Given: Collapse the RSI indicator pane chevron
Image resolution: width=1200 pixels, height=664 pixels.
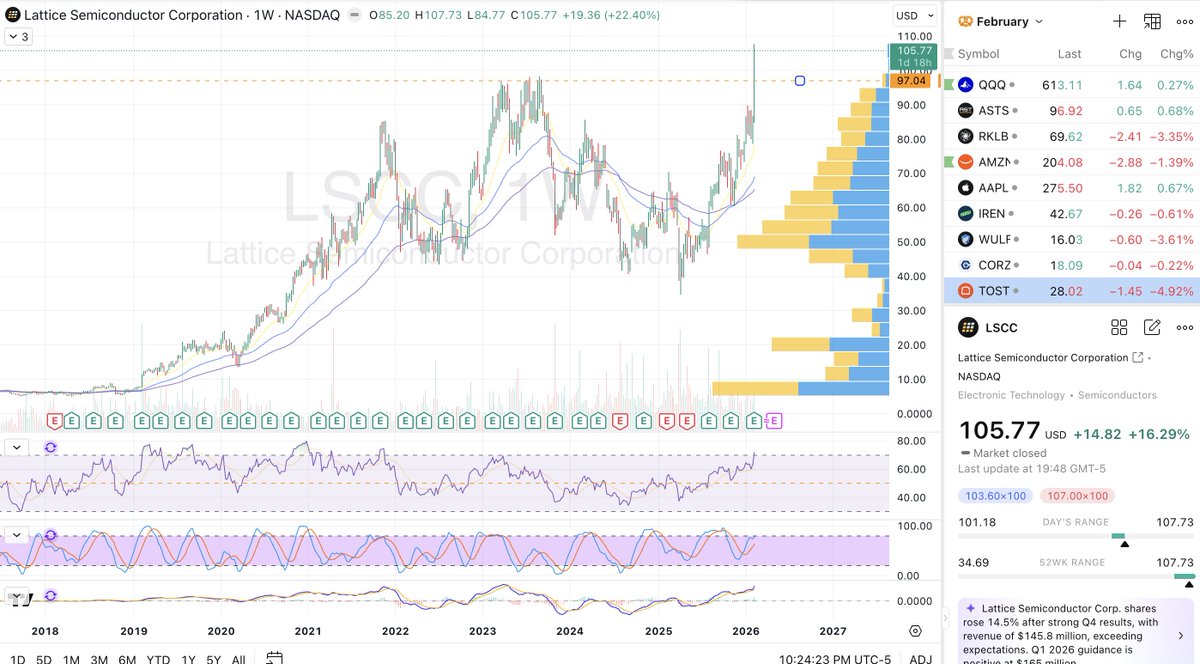Looking at the screenshot, I should click(x=14, y=447).
